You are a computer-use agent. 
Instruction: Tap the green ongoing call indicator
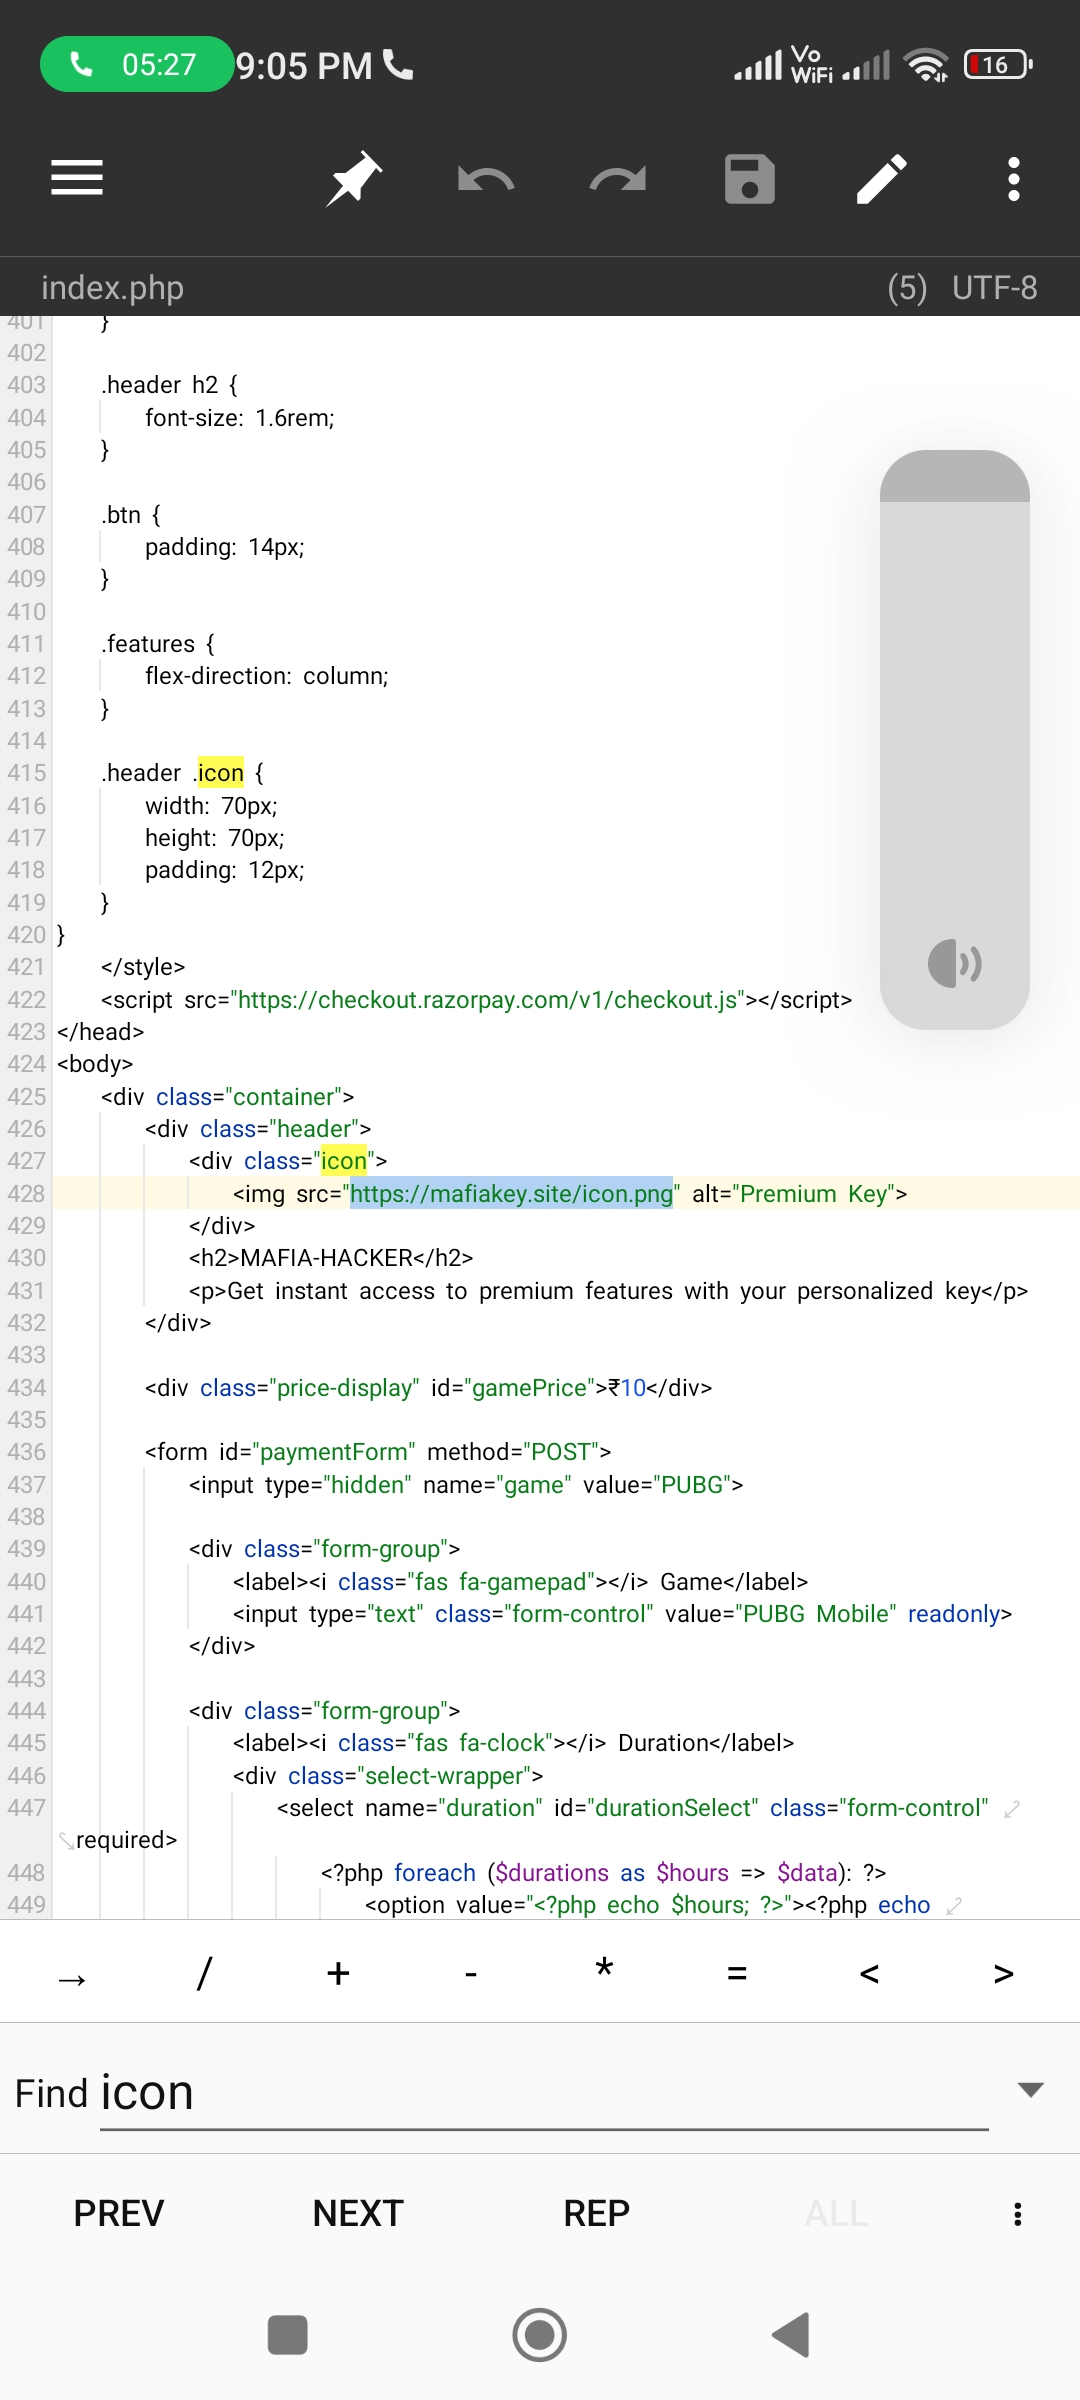tap(137, 64)
